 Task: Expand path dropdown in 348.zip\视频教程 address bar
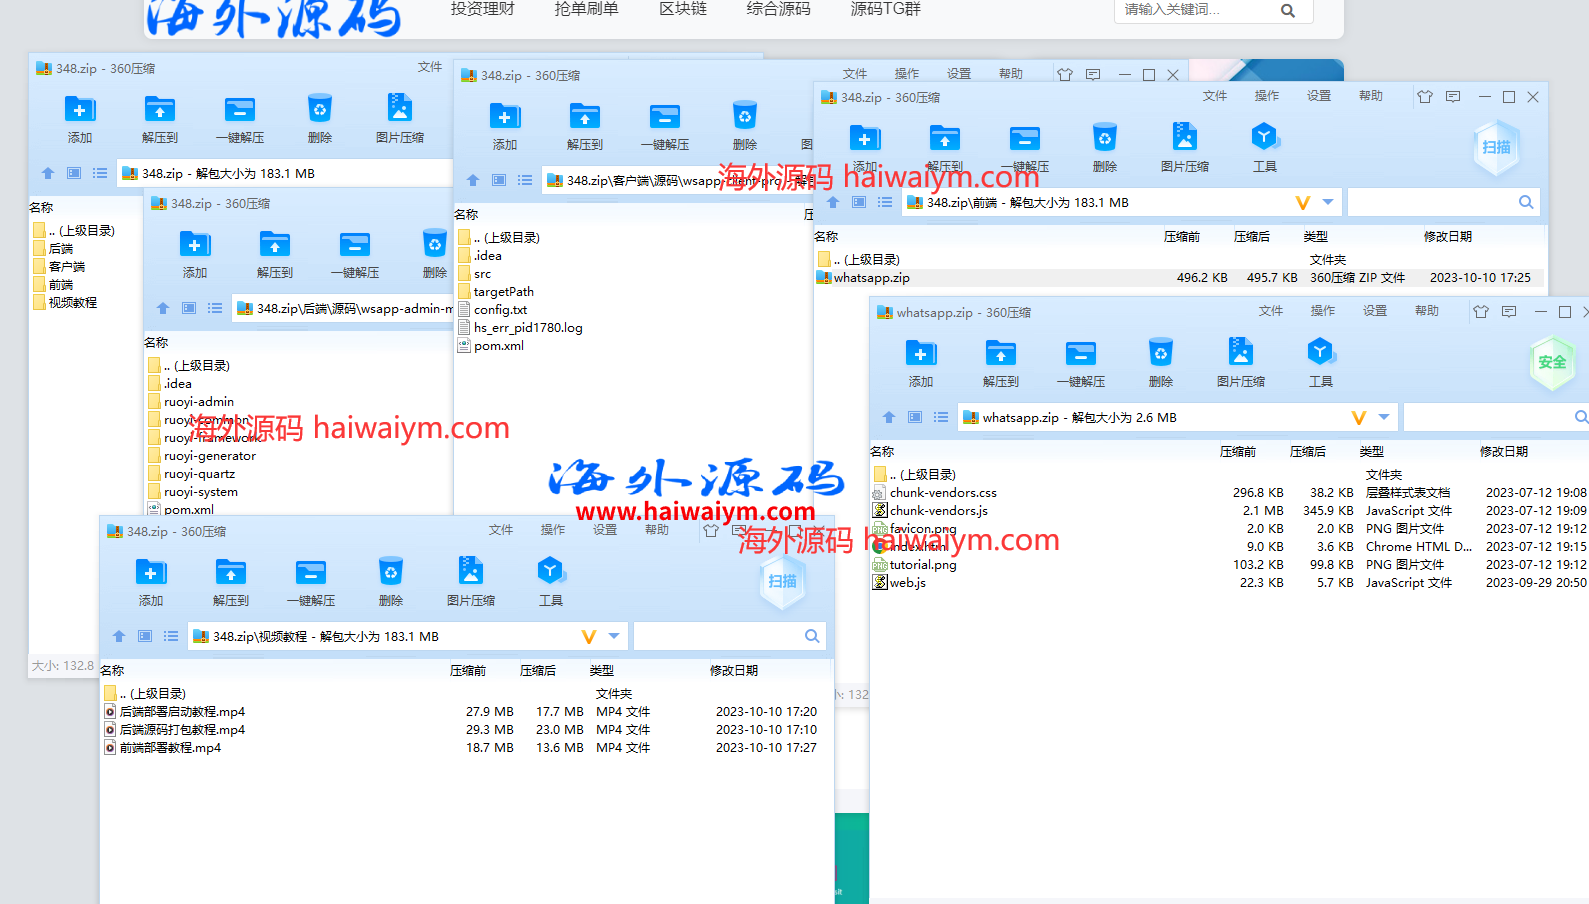[614, 636]
